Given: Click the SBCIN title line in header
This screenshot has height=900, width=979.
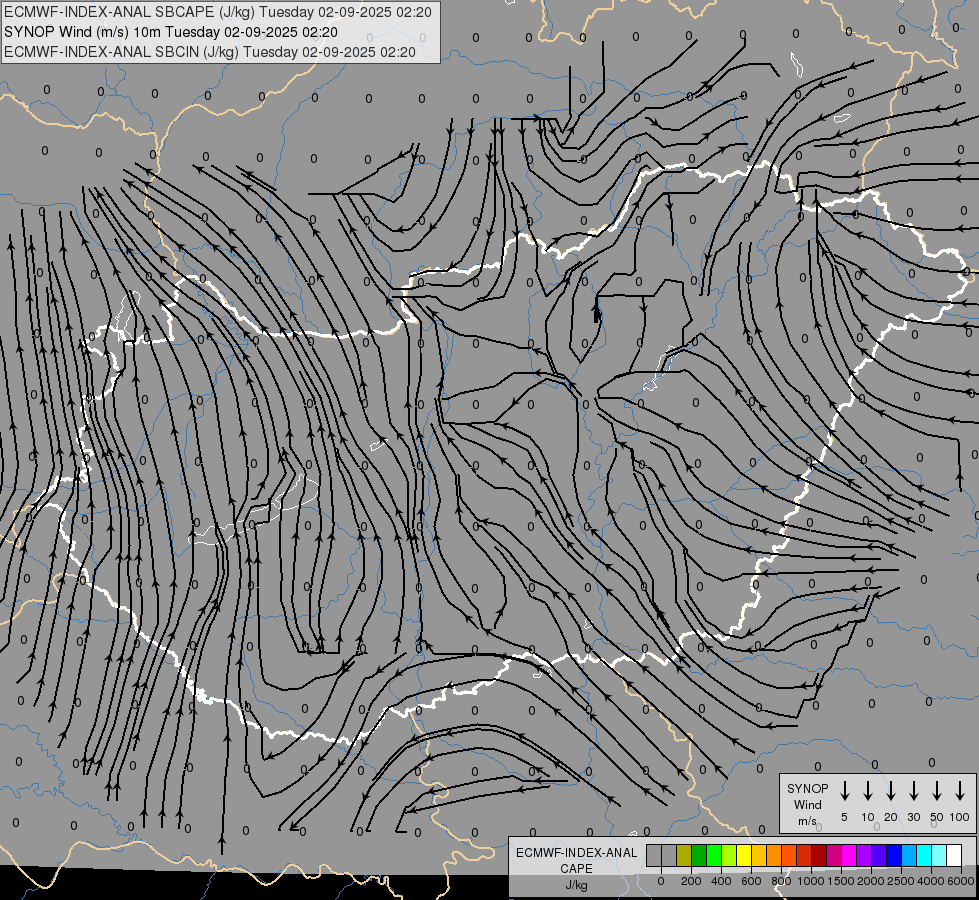Looking at the screenshot, I should pyautogui.click(x=210, y=52).
